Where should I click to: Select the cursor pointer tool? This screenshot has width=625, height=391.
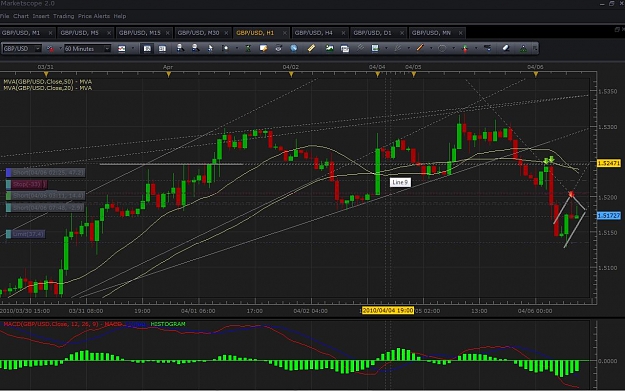tap(210, 48)
